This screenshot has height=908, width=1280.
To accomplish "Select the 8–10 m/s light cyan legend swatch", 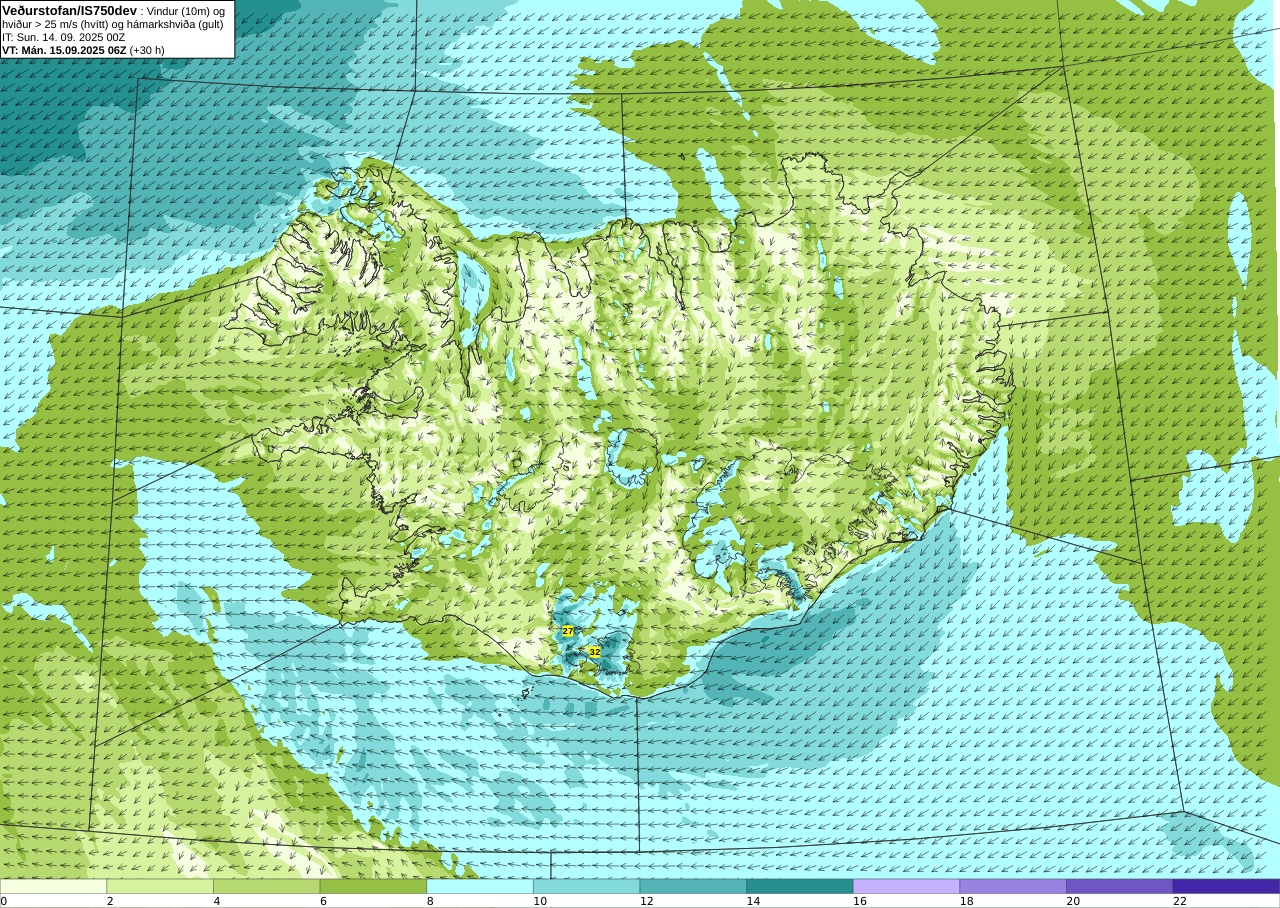I will point(480,886).
